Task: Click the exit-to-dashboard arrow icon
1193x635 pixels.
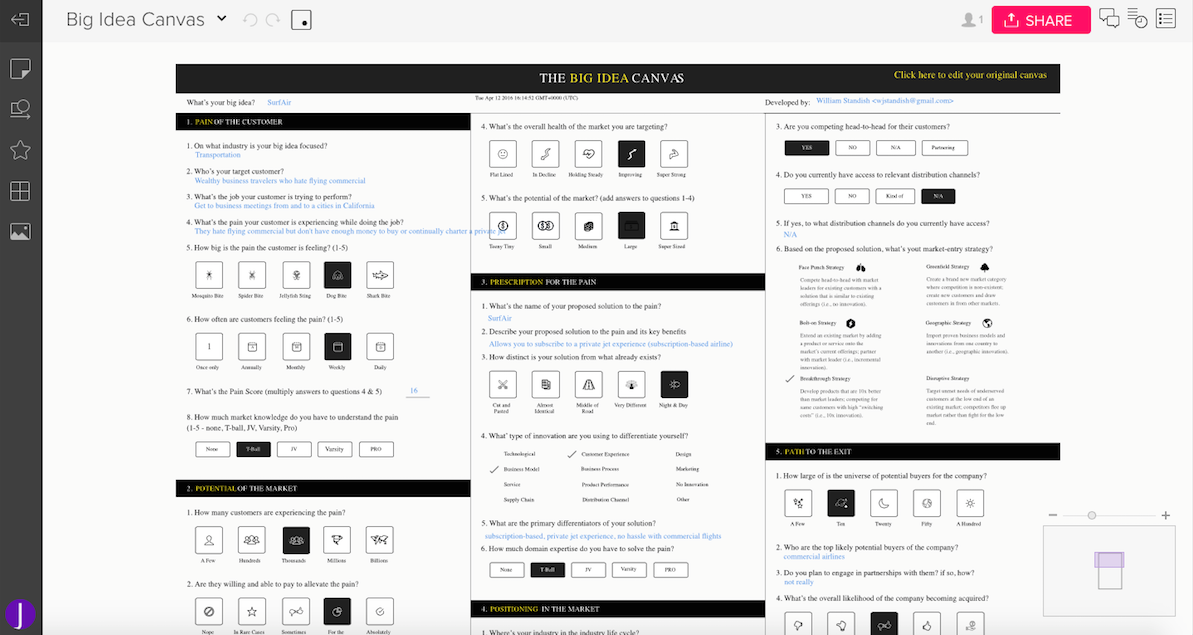Action: [x=20, y=20]
